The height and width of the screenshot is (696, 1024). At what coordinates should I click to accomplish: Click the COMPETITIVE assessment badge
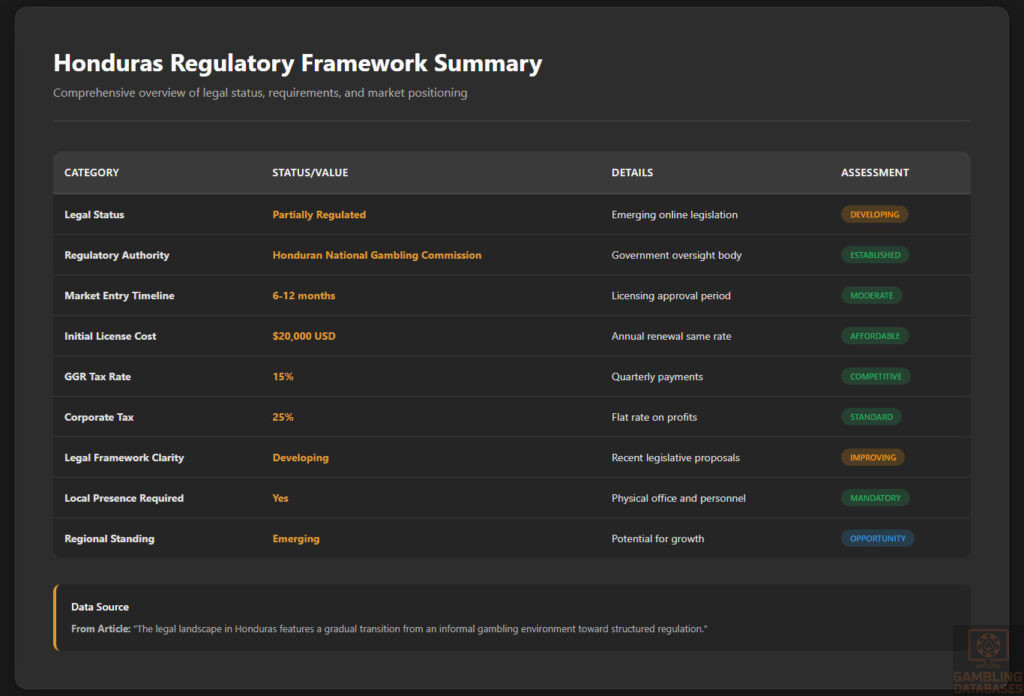(875, 376)
